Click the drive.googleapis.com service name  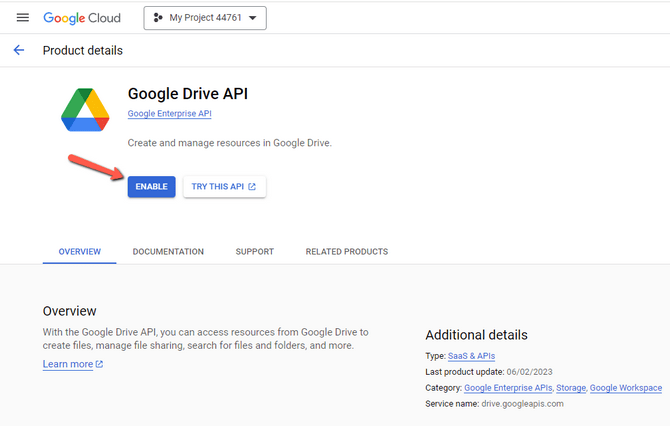tap(522, 404)
